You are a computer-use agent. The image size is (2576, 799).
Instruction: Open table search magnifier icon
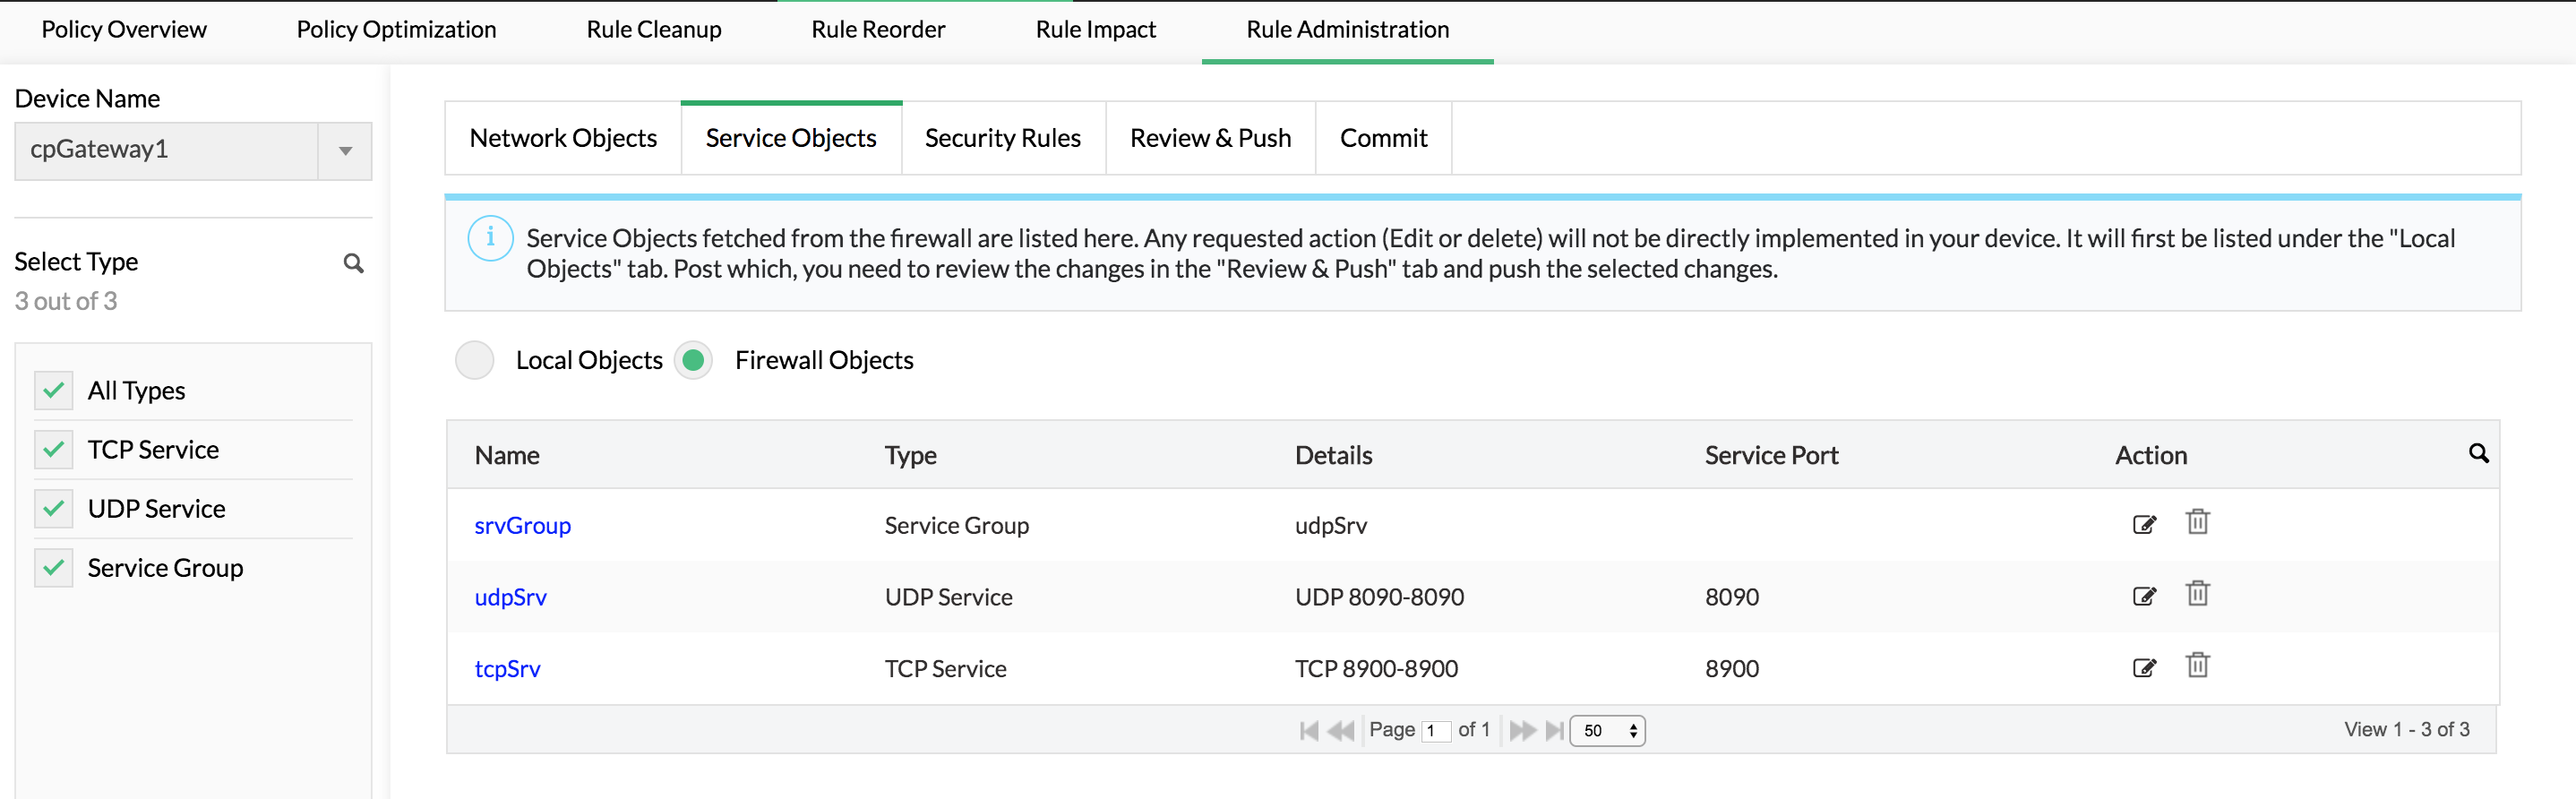pos(2478,454)
